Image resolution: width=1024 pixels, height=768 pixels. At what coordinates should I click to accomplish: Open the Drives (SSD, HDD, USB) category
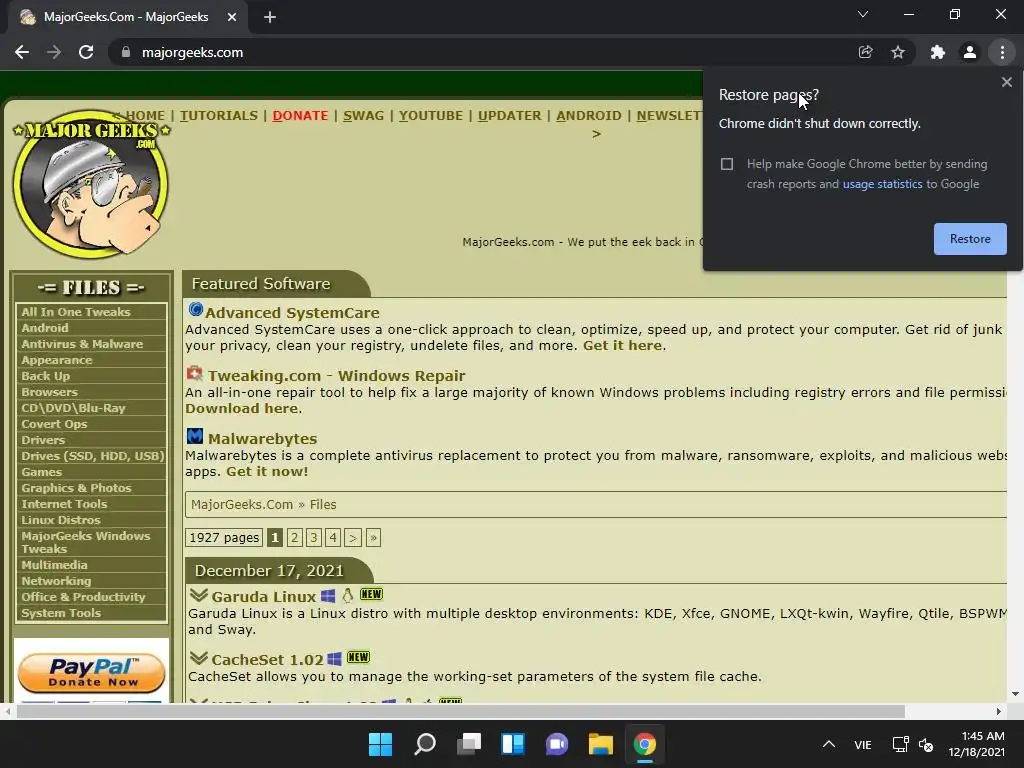[91, 456]
